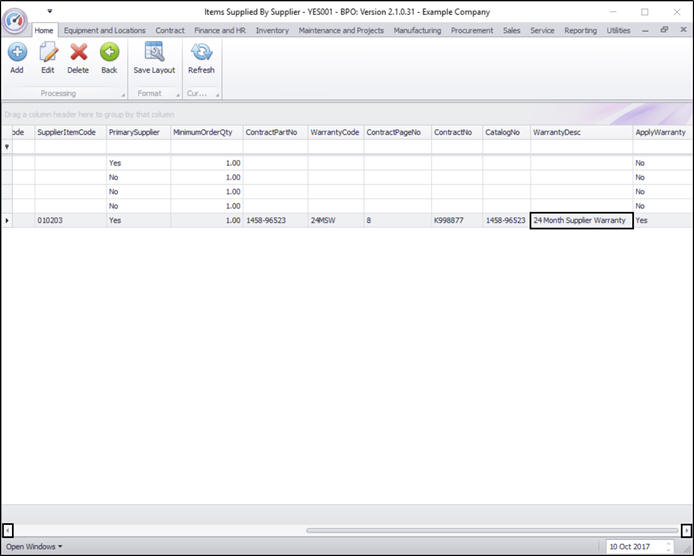Switch to the Inventory tab

tap(272, 31)
